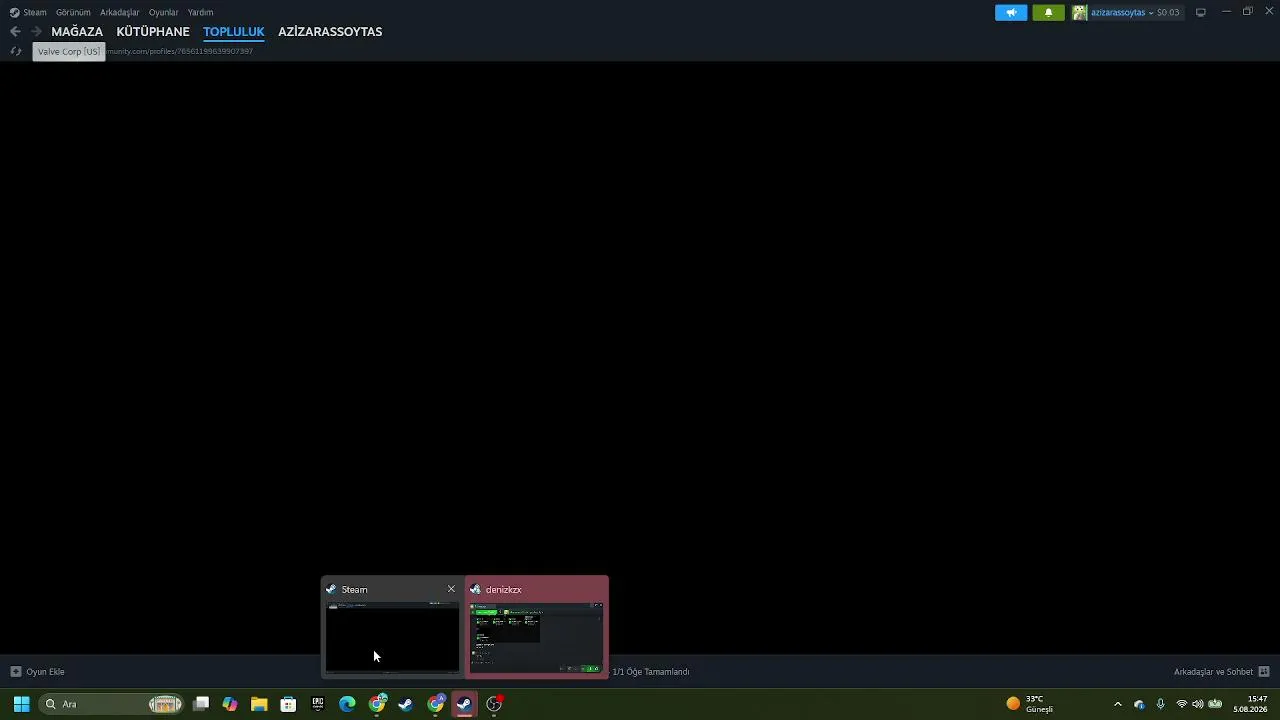Open the Yardım menu
Screen dimensions: 1280x720
pyautogui.click(x=201, y=13)
